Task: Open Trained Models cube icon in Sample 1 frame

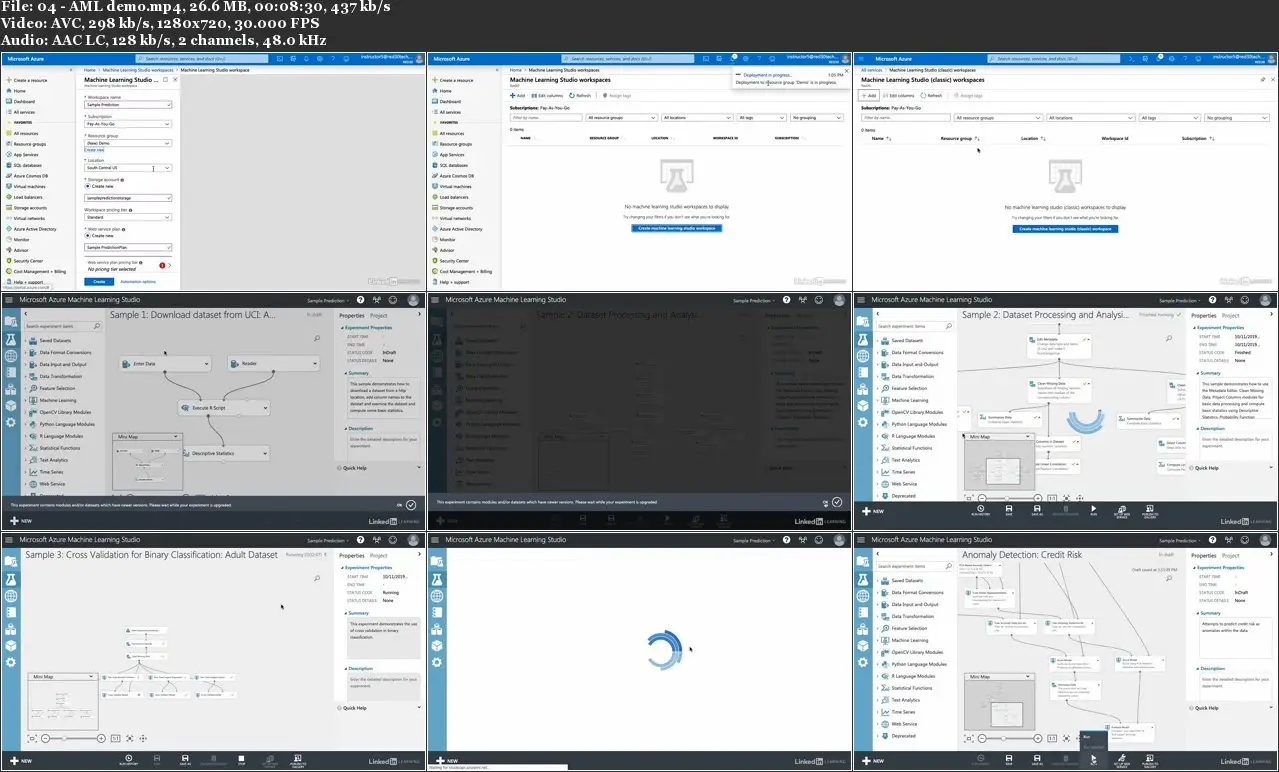Action: coord(11,405)
